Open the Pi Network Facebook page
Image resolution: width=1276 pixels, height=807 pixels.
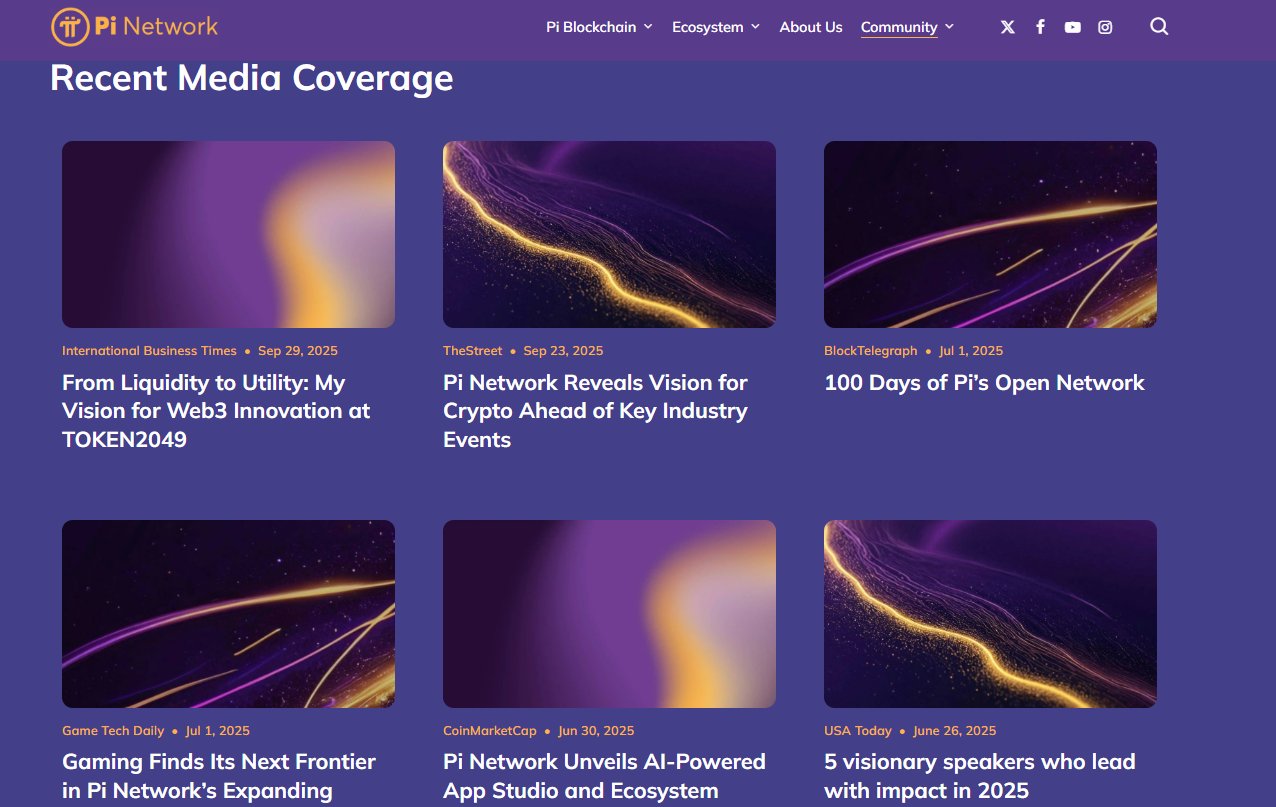pos(1040,27)
